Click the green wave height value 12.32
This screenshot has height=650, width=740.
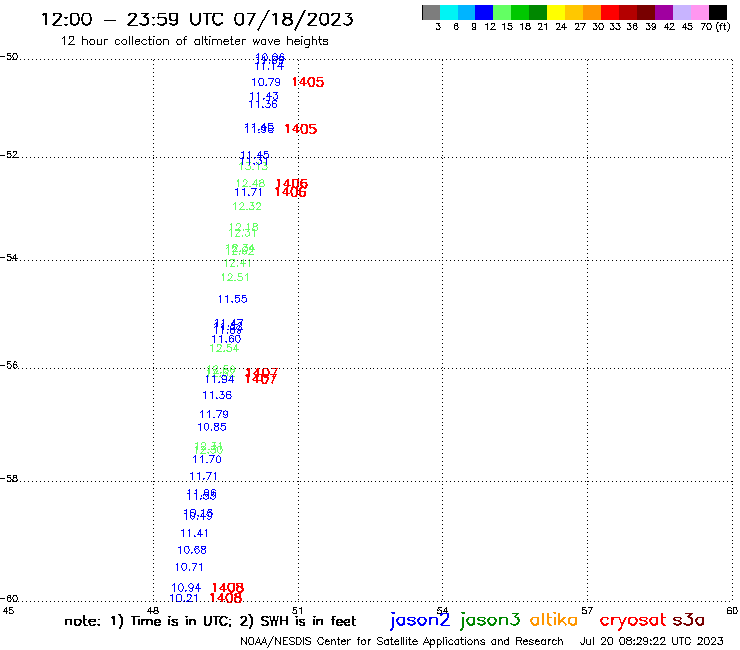[x=247, y=206]
